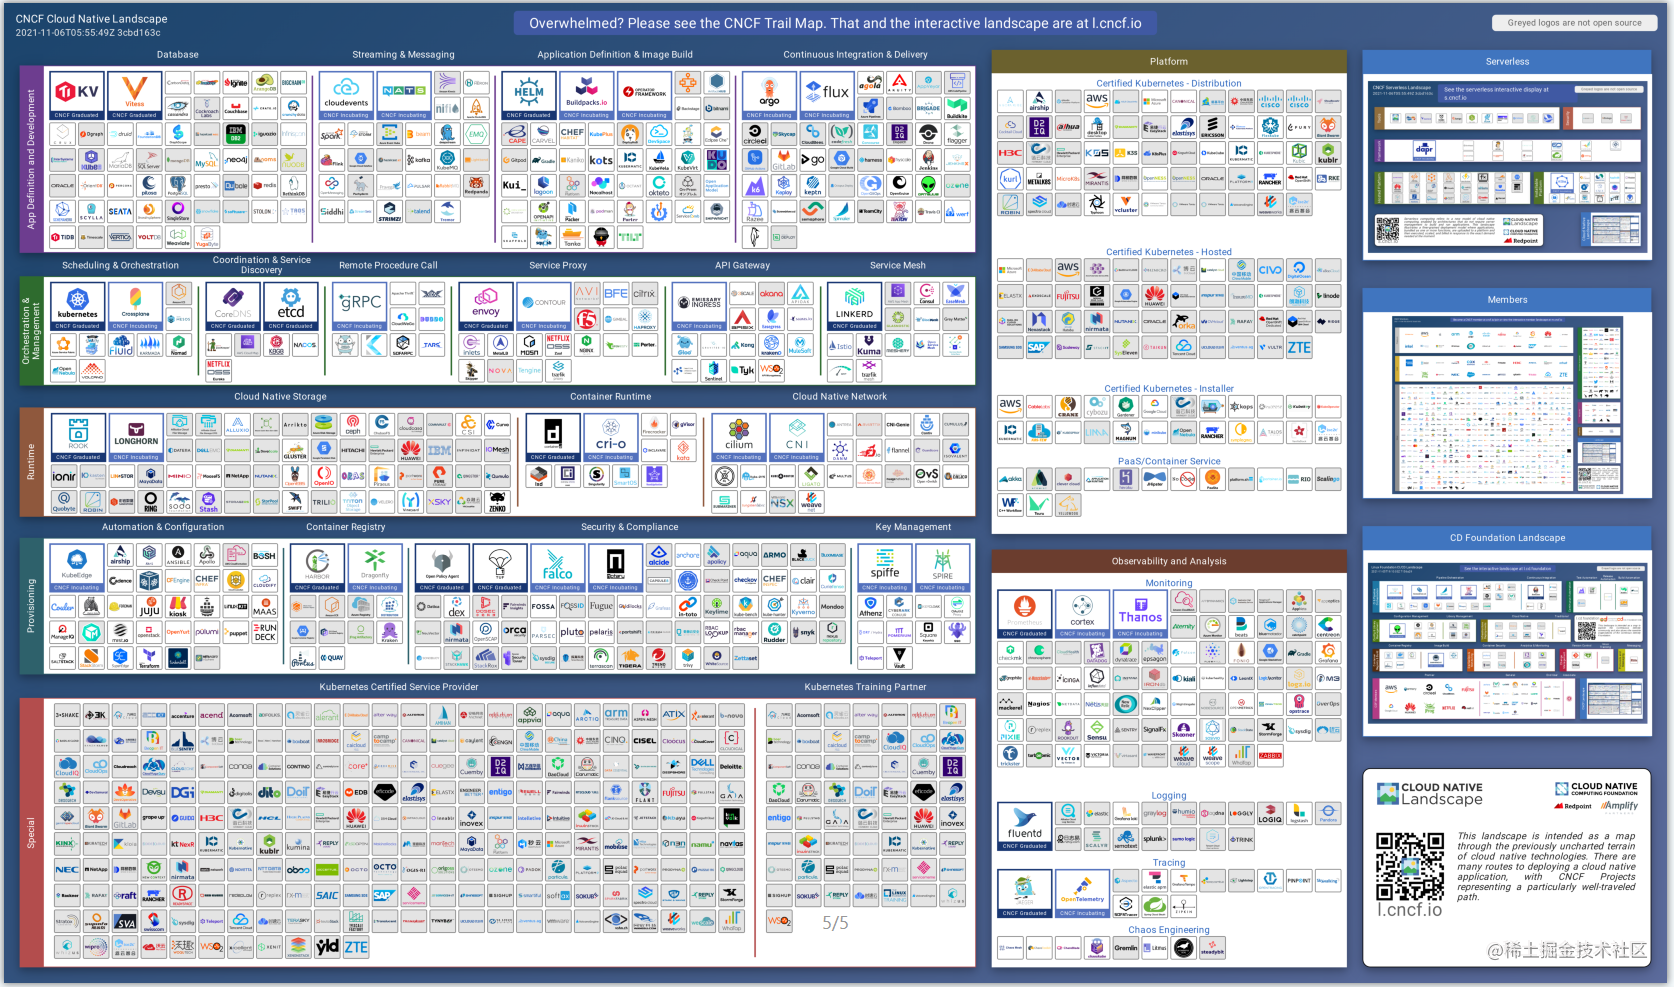Viewport: 1674px width, 987px height.
Task: Select the cri-o logo card
Action: click(611, 437)
